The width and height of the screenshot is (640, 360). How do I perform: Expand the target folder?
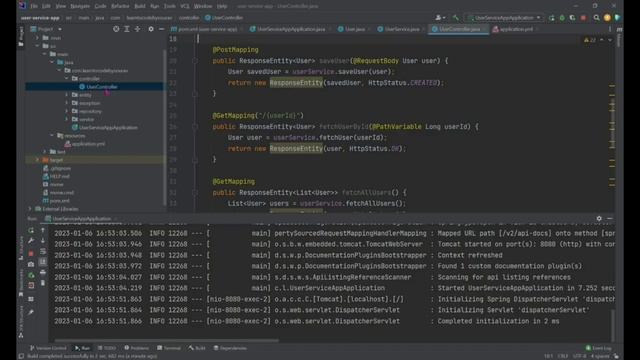(37, 160)
